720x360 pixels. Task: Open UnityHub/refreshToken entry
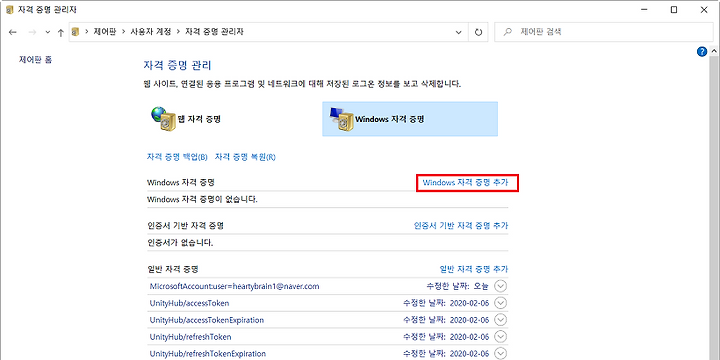(190, 337)
